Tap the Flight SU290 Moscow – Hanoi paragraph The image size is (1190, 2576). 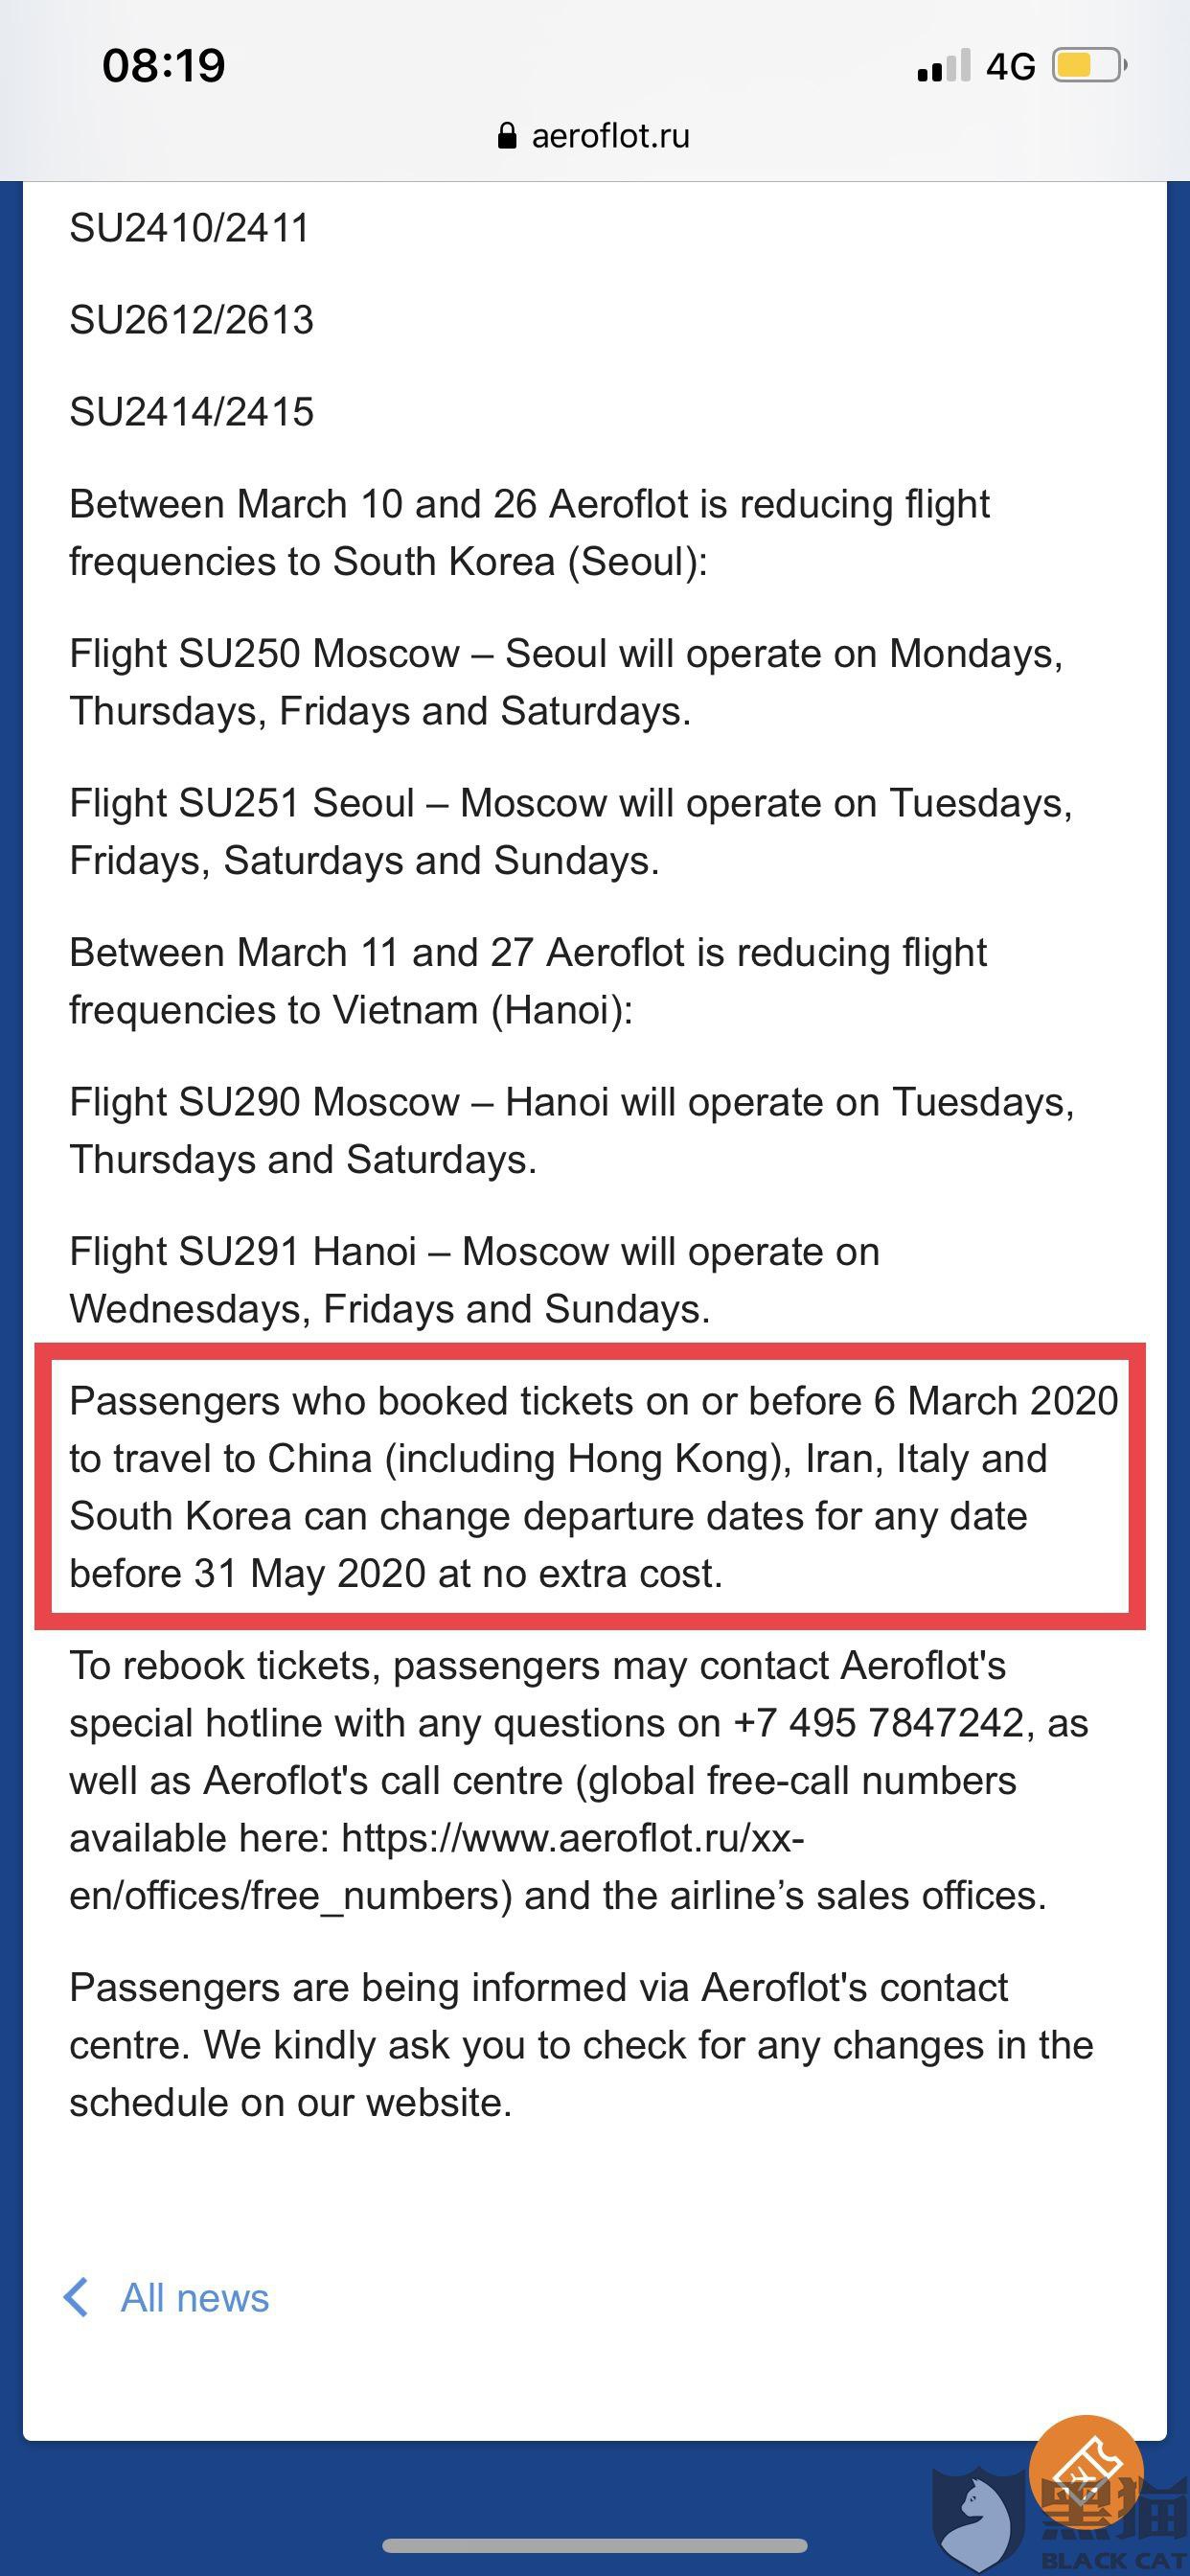click(571, 1131)
